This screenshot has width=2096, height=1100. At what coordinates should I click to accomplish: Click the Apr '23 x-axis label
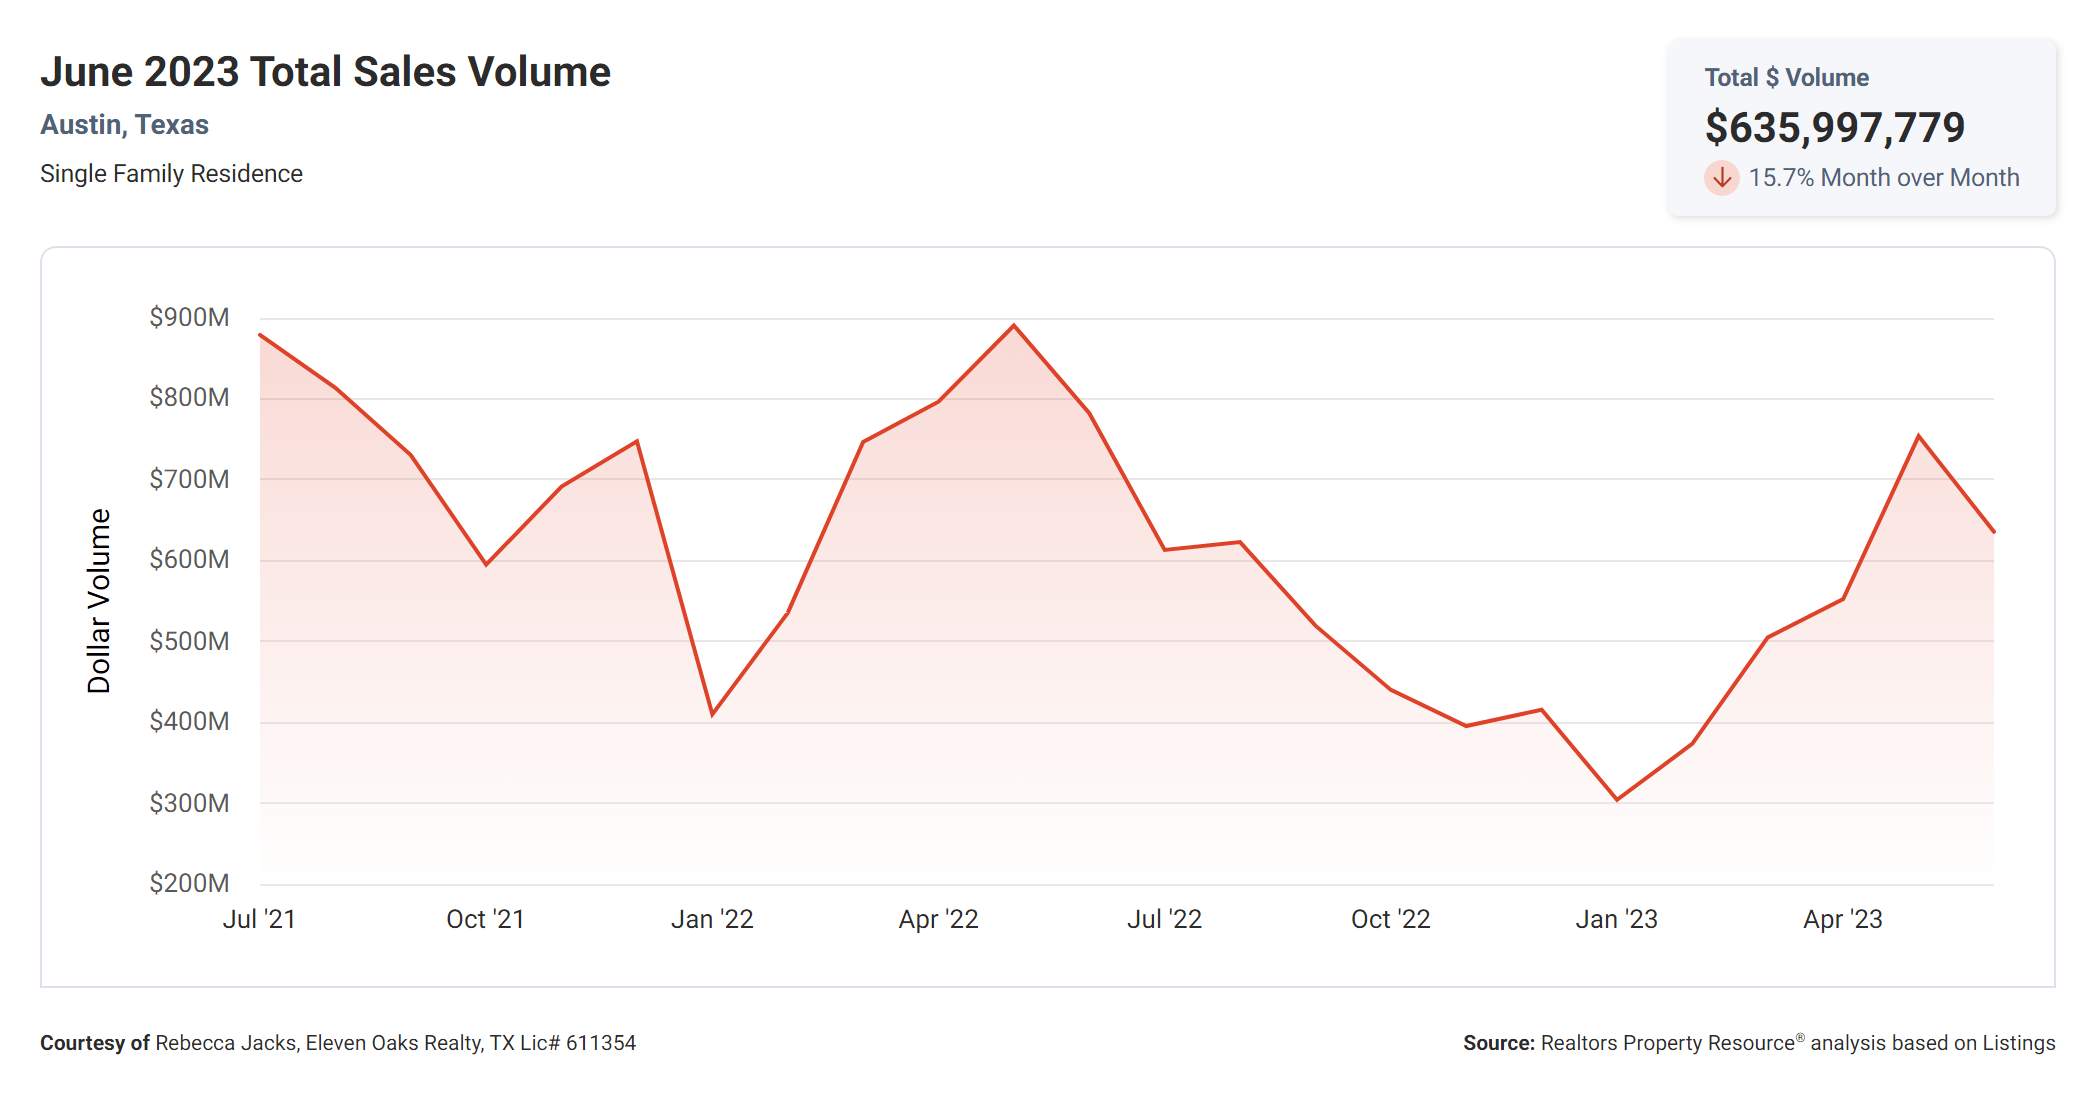(1842, 919)
